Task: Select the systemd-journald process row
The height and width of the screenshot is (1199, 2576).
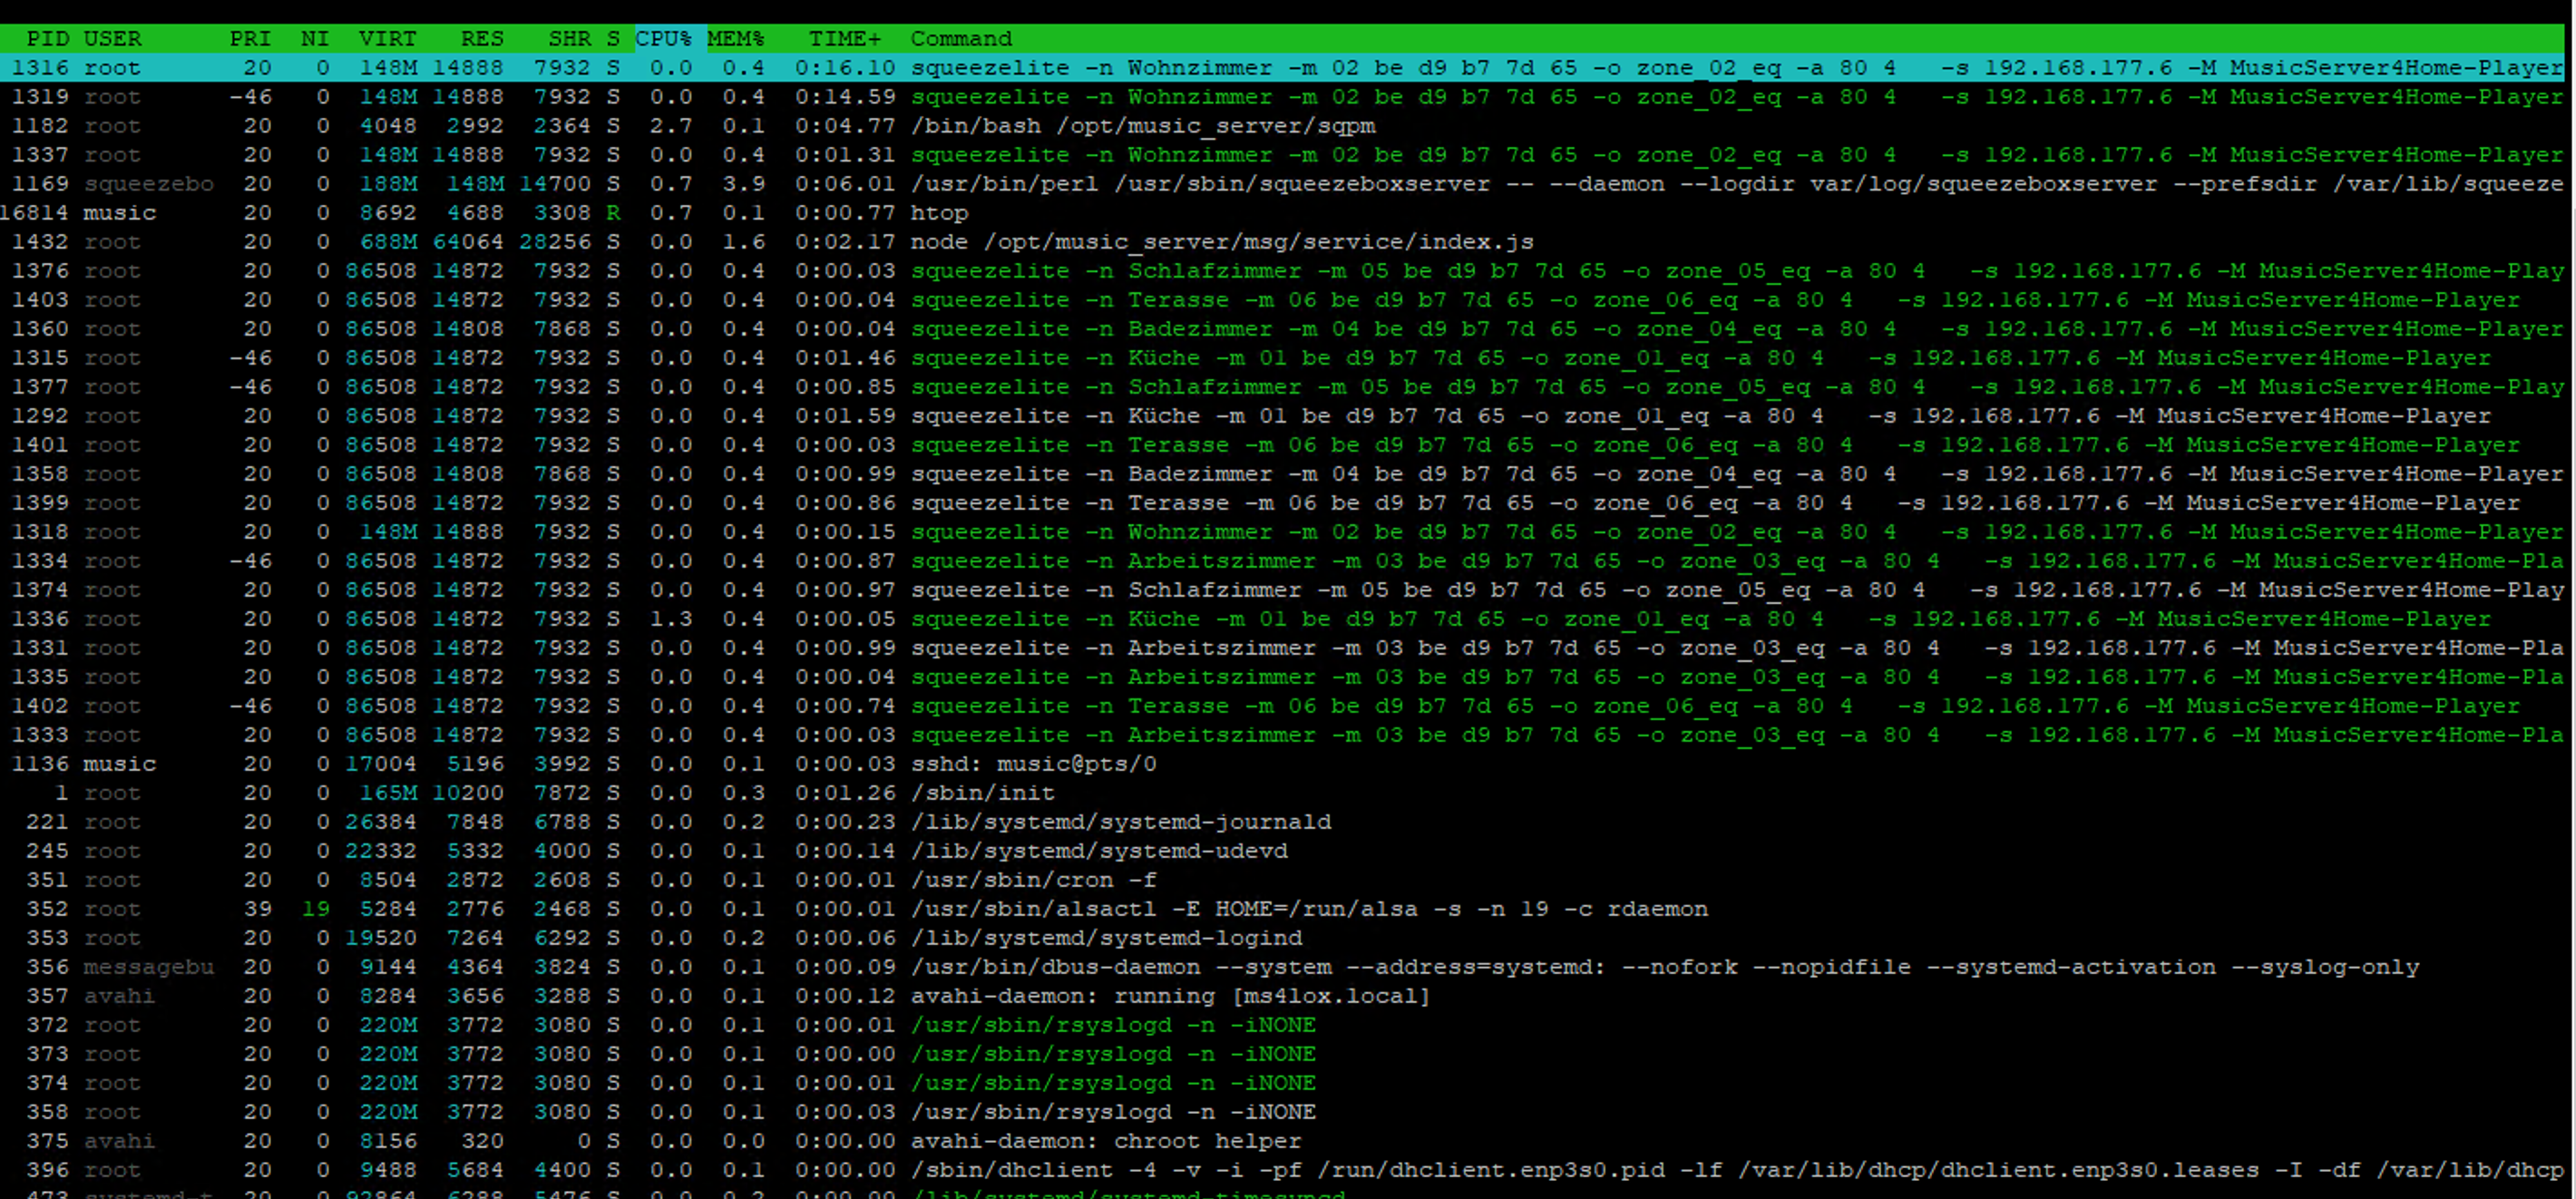Action: (x=1120, y=822)
